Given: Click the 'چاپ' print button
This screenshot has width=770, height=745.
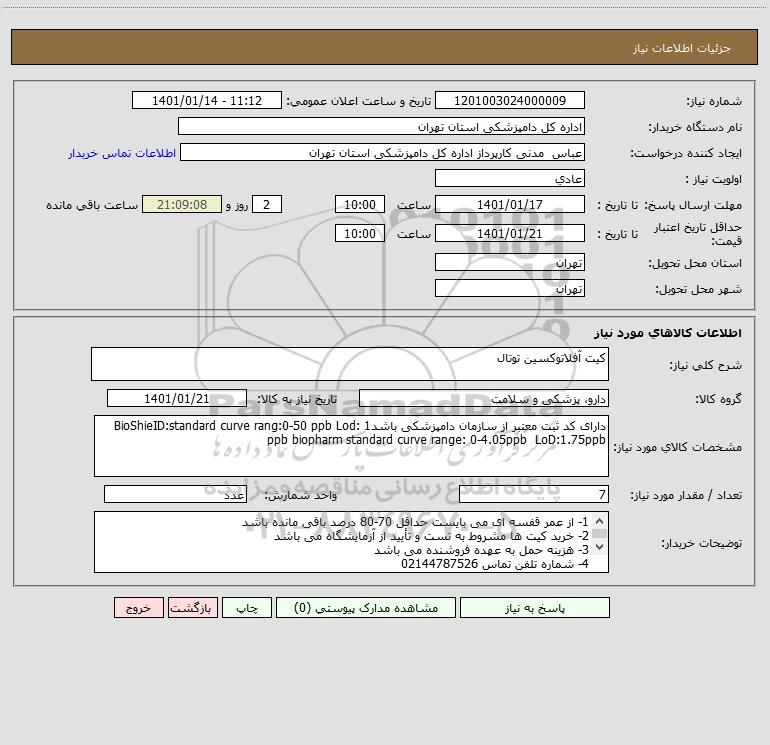Looking at the screenshot, I should point(247,608).
